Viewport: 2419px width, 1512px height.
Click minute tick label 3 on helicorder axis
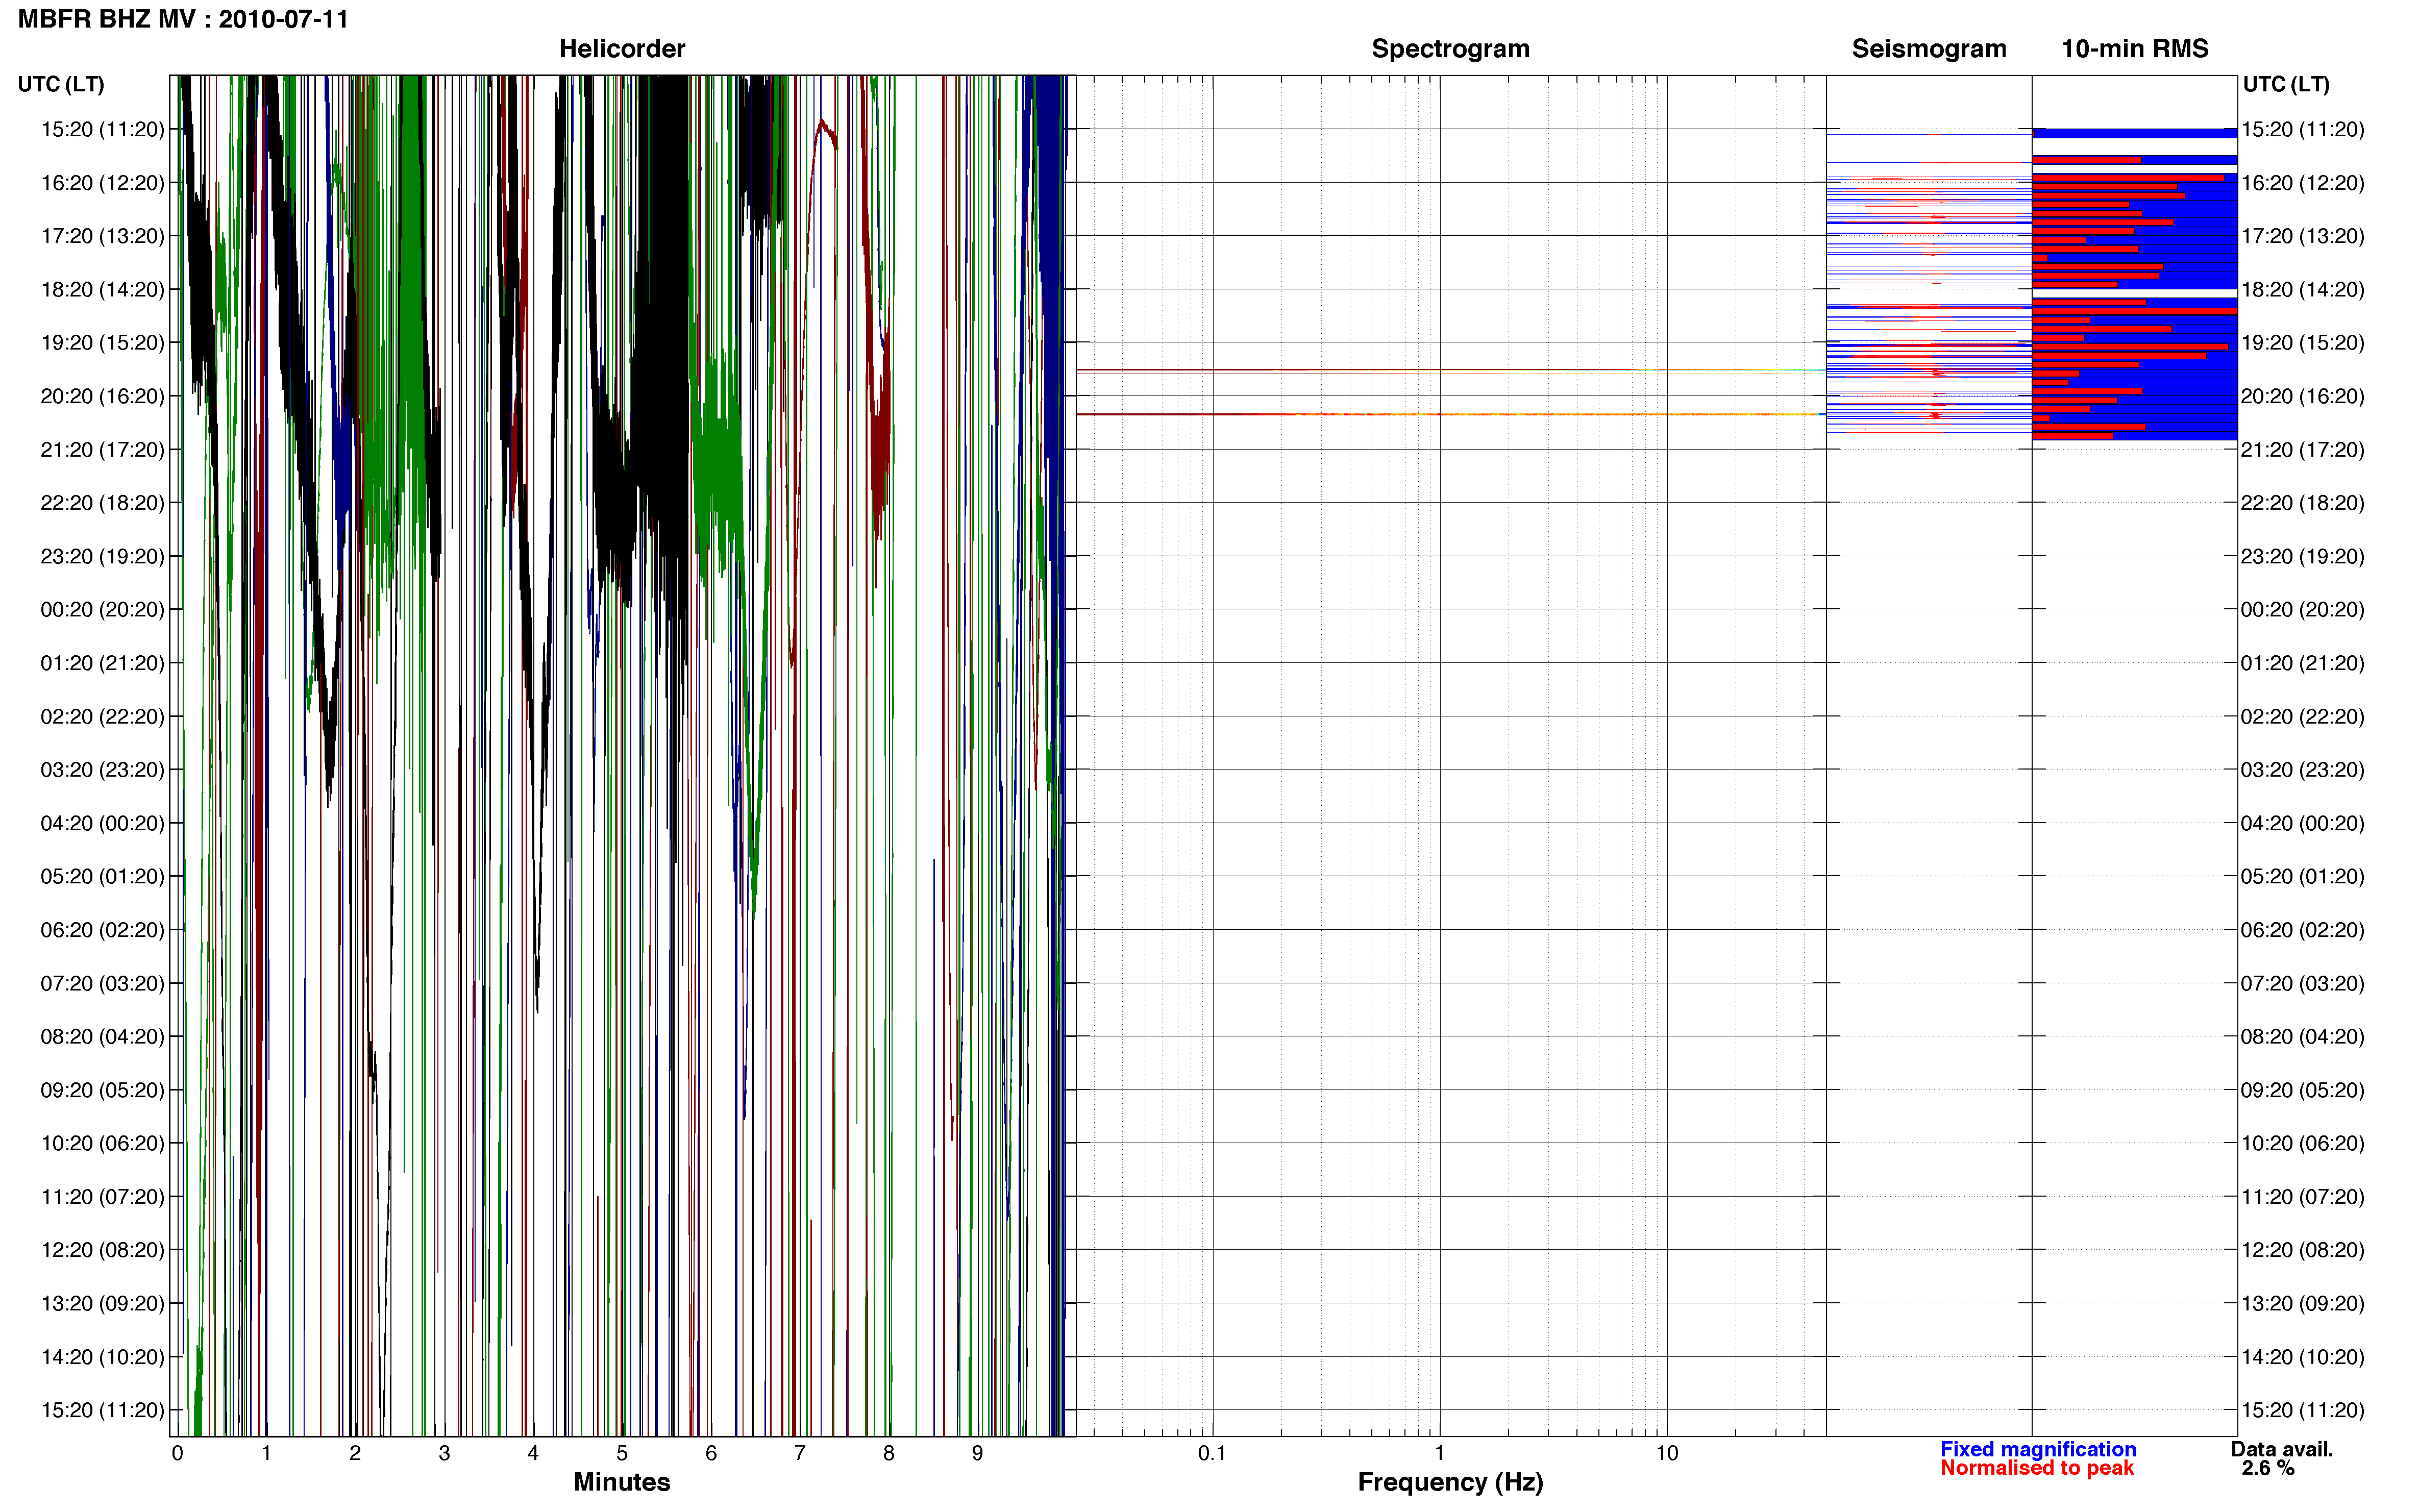(444, 1454)
